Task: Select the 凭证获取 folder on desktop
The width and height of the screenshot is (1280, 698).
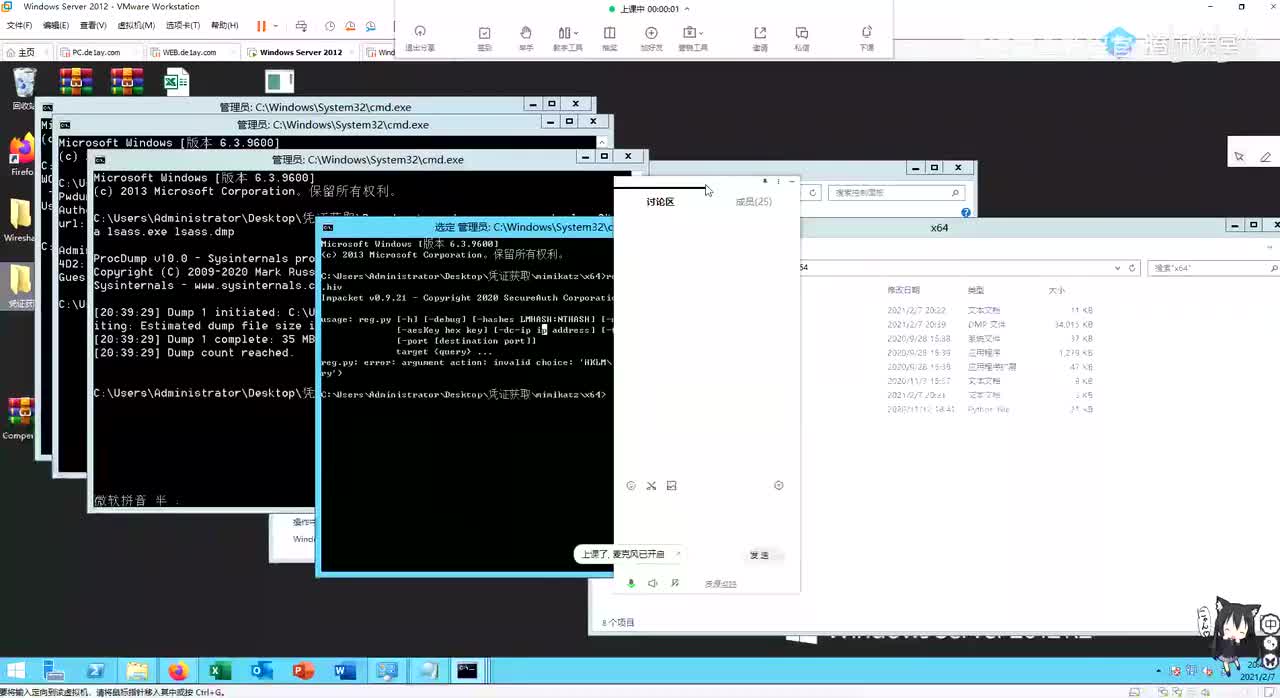Action: tap(20, 285)
